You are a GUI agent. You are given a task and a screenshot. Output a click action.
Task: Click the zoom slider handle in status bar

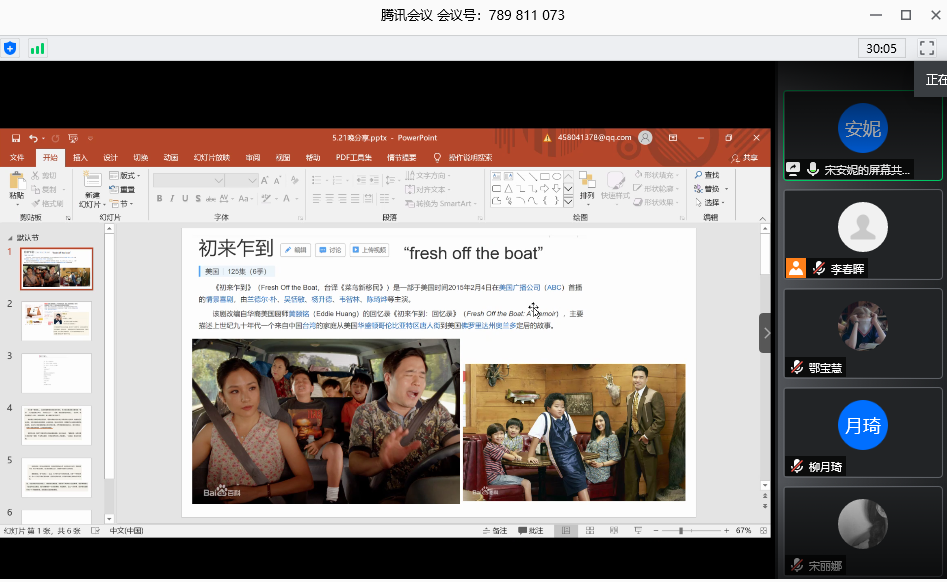pyautogui.click(x=681, y=531)
